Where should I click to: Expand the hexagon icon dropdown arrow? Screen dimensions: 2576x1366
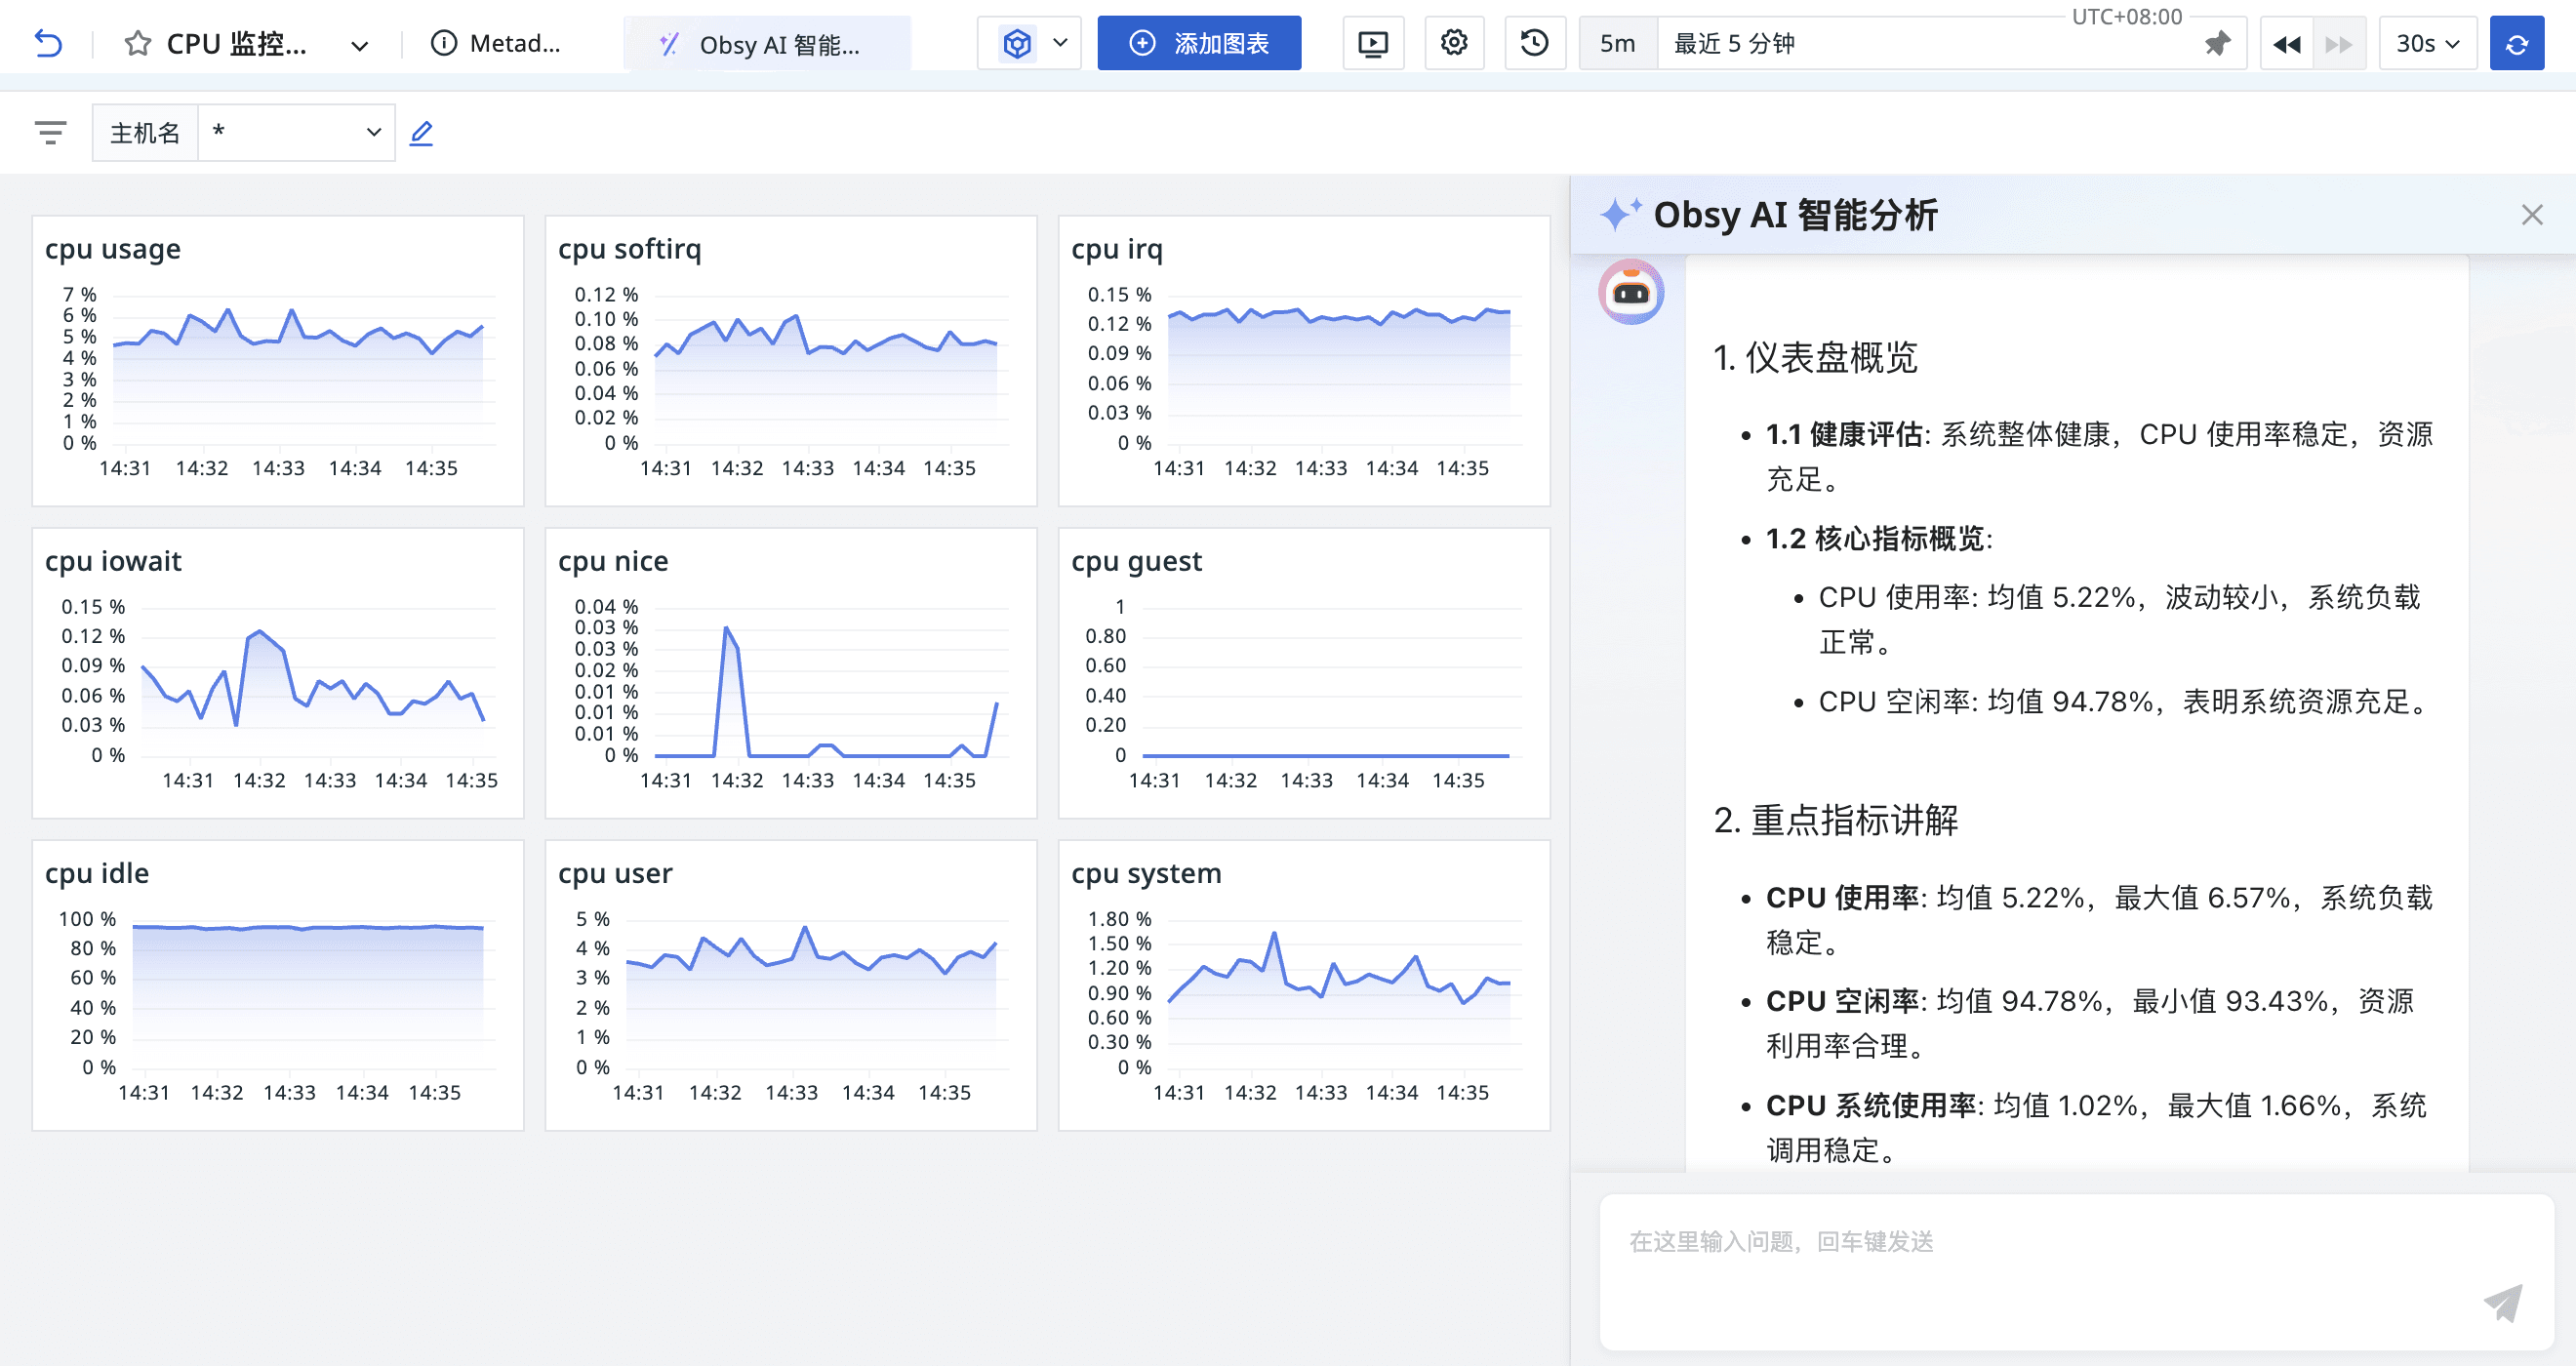(x=1060, y=43)
